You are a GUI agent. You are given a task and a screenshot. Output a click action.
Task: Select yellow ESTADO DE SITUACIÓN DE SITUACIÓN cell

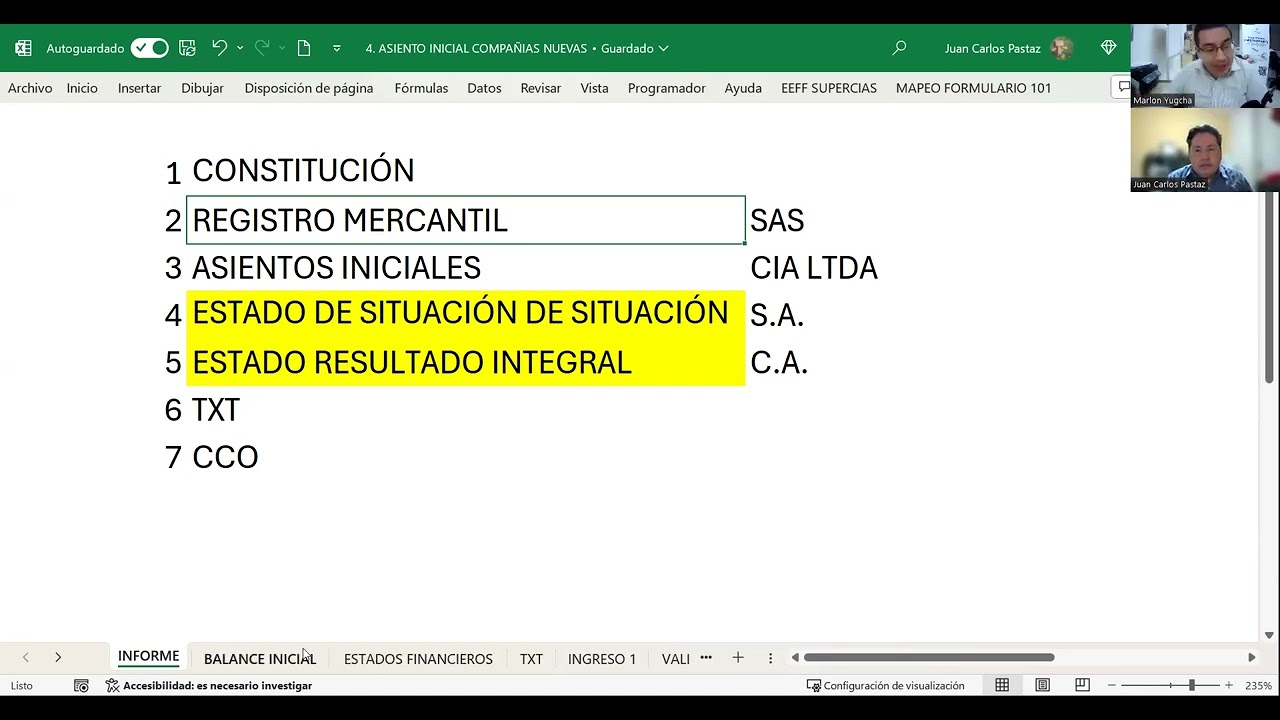(466, 314)
